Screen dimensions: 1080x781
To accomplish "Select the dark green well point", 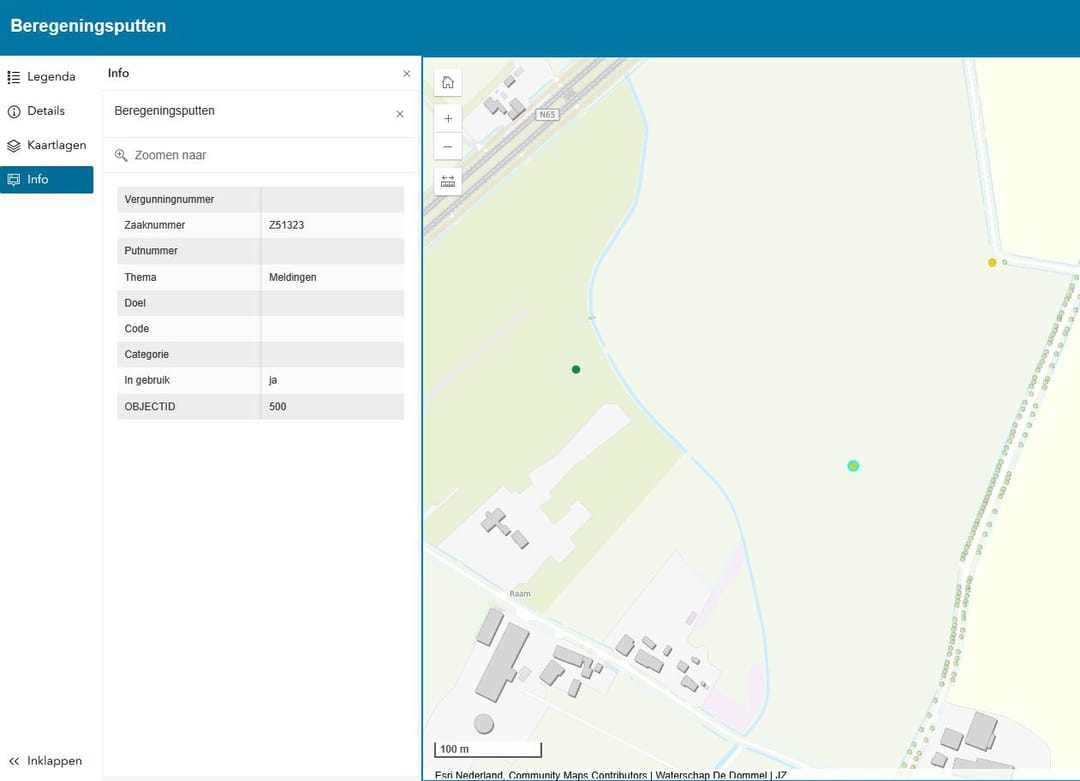I will (576, 370).
